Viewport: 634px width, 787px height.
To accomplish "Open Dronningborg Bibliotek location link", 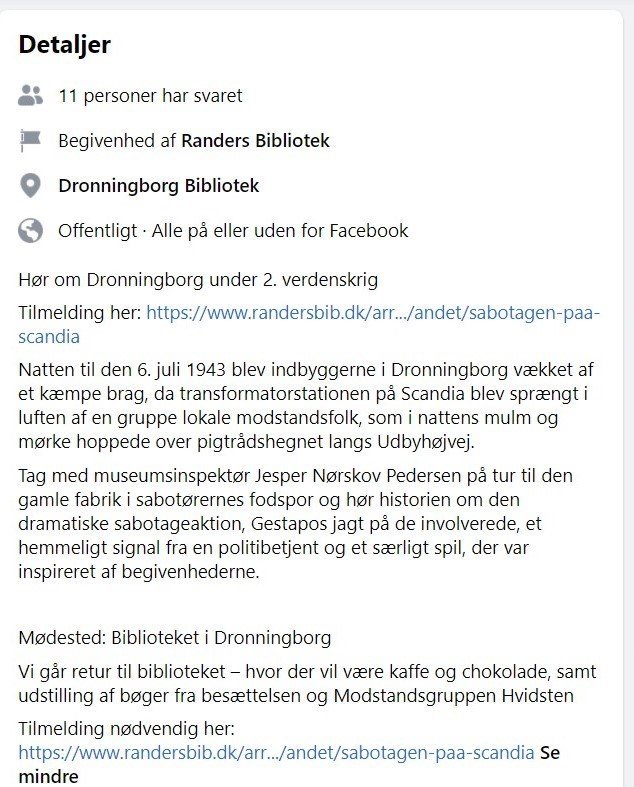I will click(159, 186).
